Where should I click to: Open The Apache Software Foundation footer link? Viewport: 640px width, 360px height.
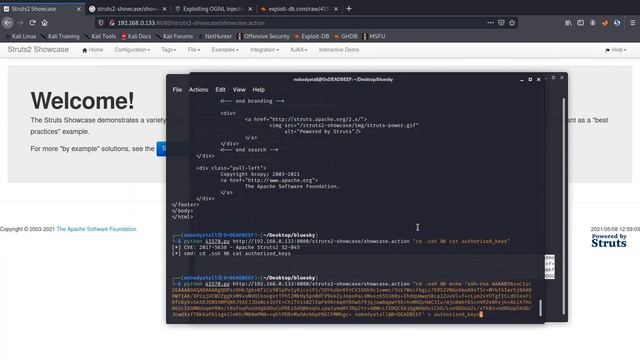[x=96, y=229]
